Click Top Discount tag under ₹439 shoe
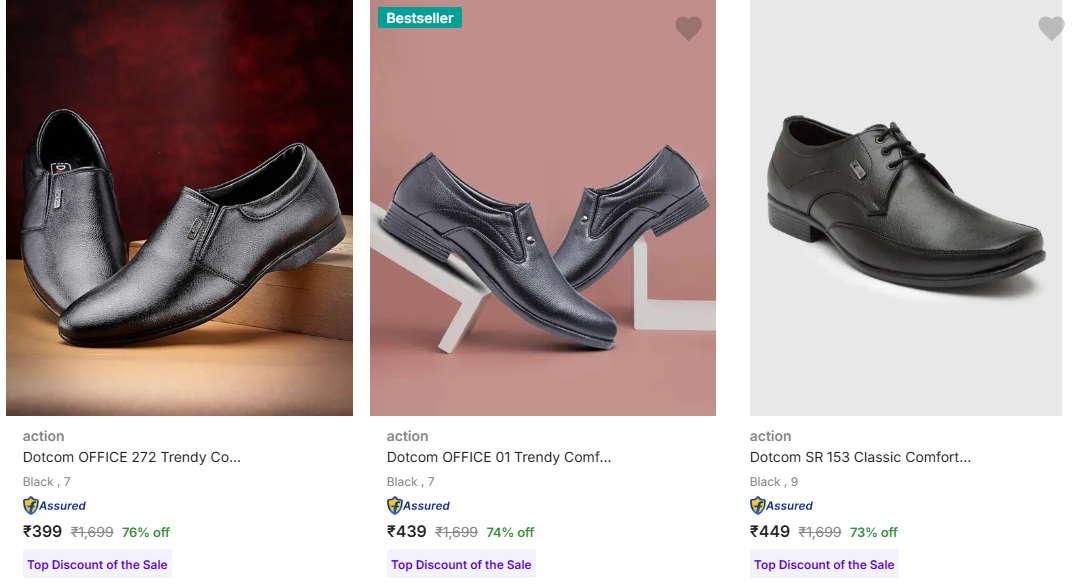This screenshot has height=586, width=1087. pos(461,565)
